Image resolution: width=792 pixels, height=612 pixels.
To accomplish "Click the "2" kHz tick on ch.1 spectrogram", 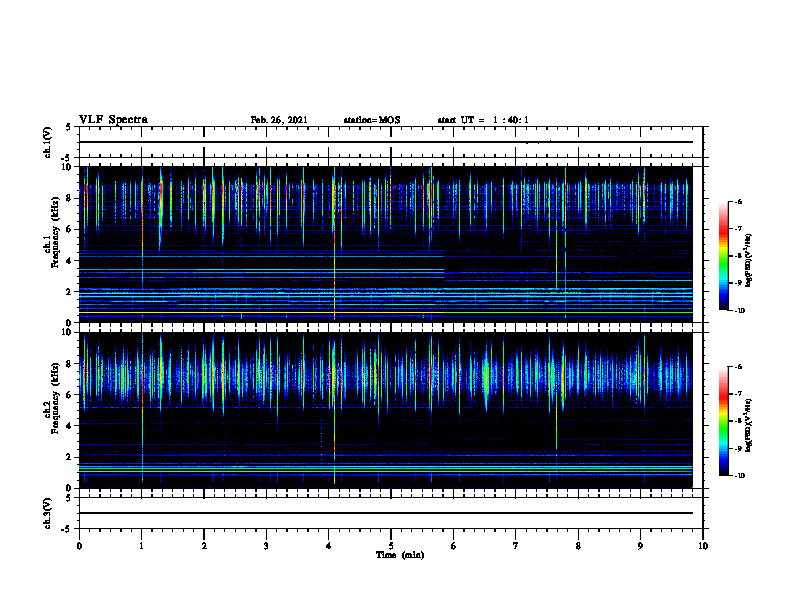I will 69,292.
